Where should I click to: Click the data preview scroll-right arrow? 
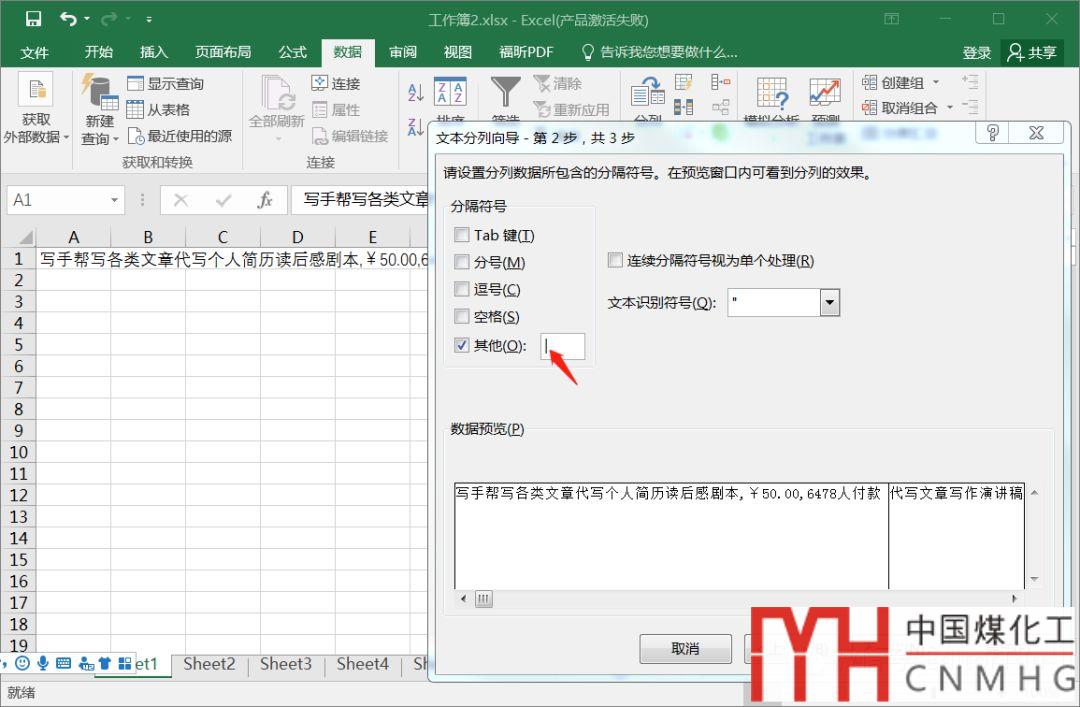1014,598
